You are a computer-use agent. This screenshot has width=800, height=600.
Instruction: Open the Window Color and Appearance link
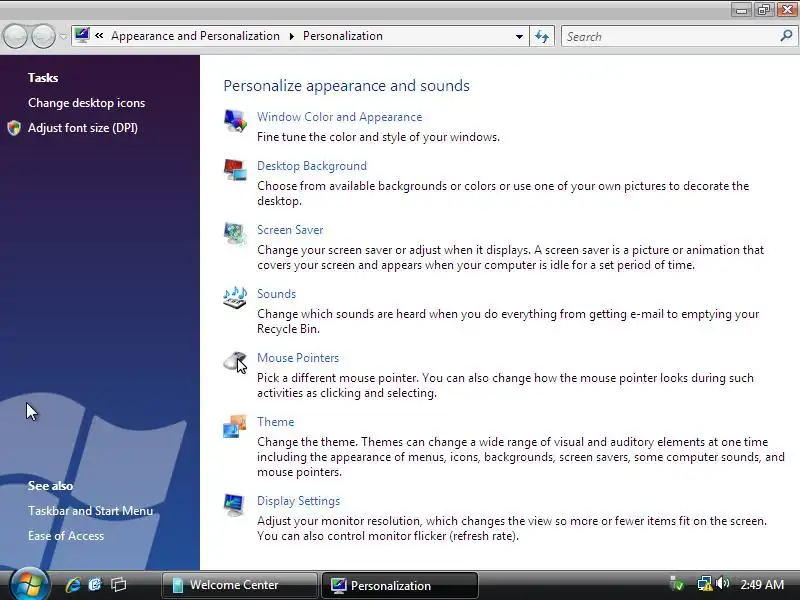339,117
